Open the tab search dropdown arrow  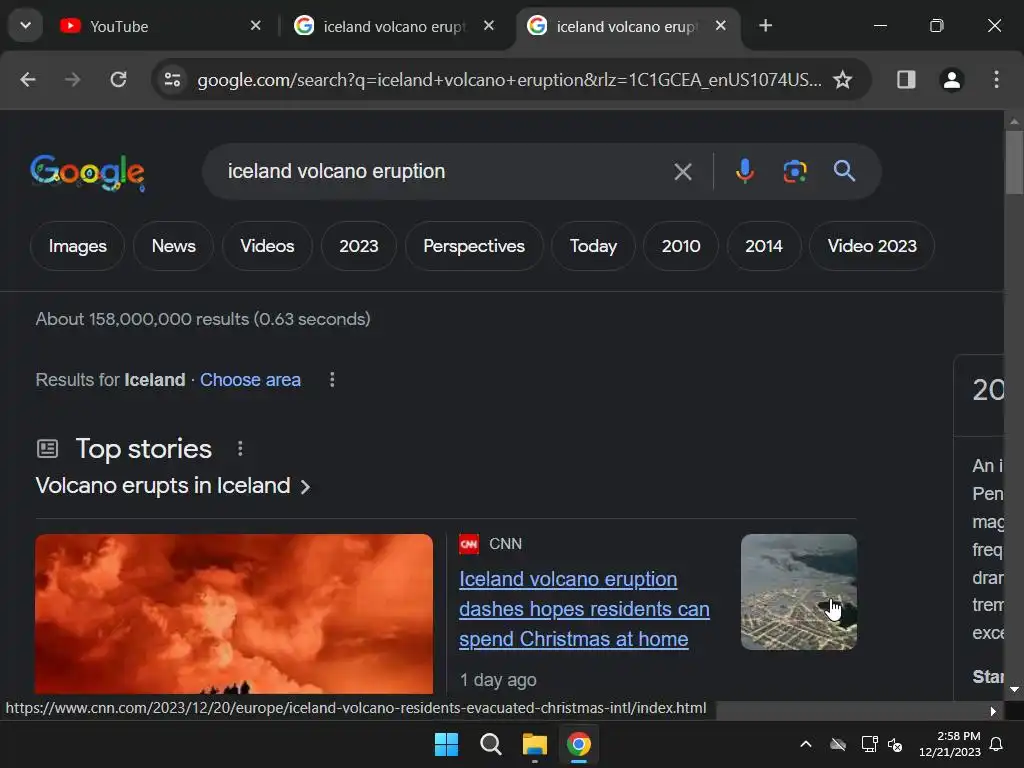coord(25,25)
